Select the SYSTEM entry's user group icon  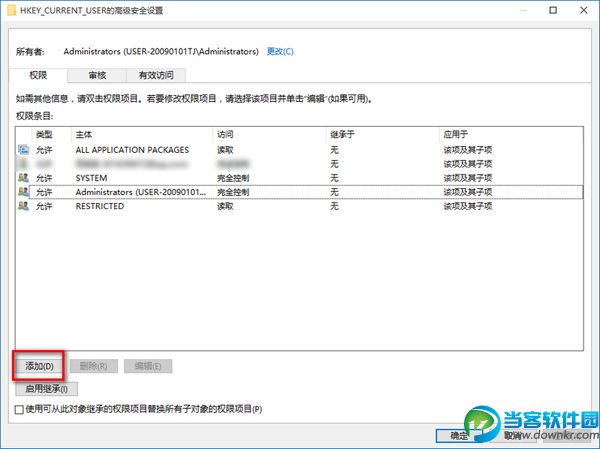tap(23, 178)
